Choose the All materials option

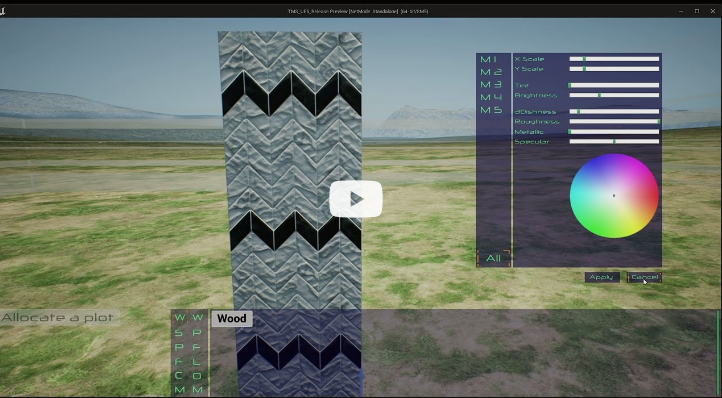pyautogui.click(x=493, y=258)
